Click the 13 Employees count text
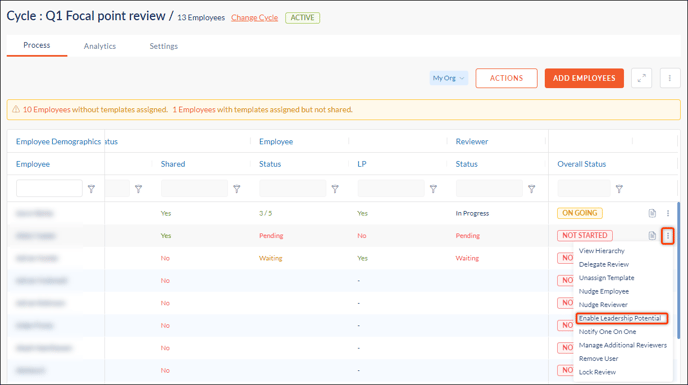This screenshot has height=385, width=688. [201, 18]
